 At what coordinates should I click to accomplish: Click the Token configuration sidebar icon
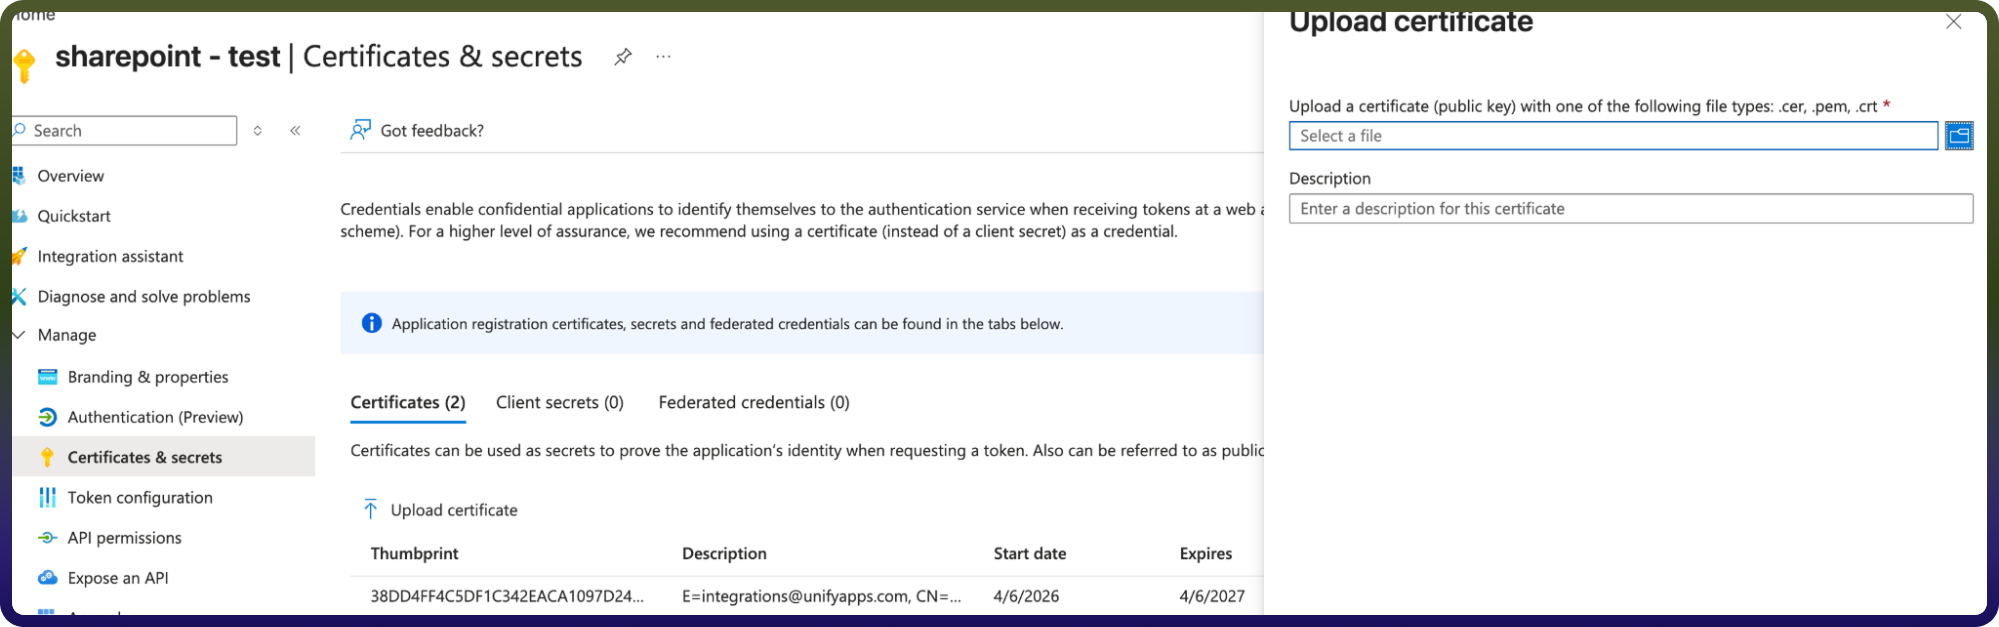click(x=47, y=497)
